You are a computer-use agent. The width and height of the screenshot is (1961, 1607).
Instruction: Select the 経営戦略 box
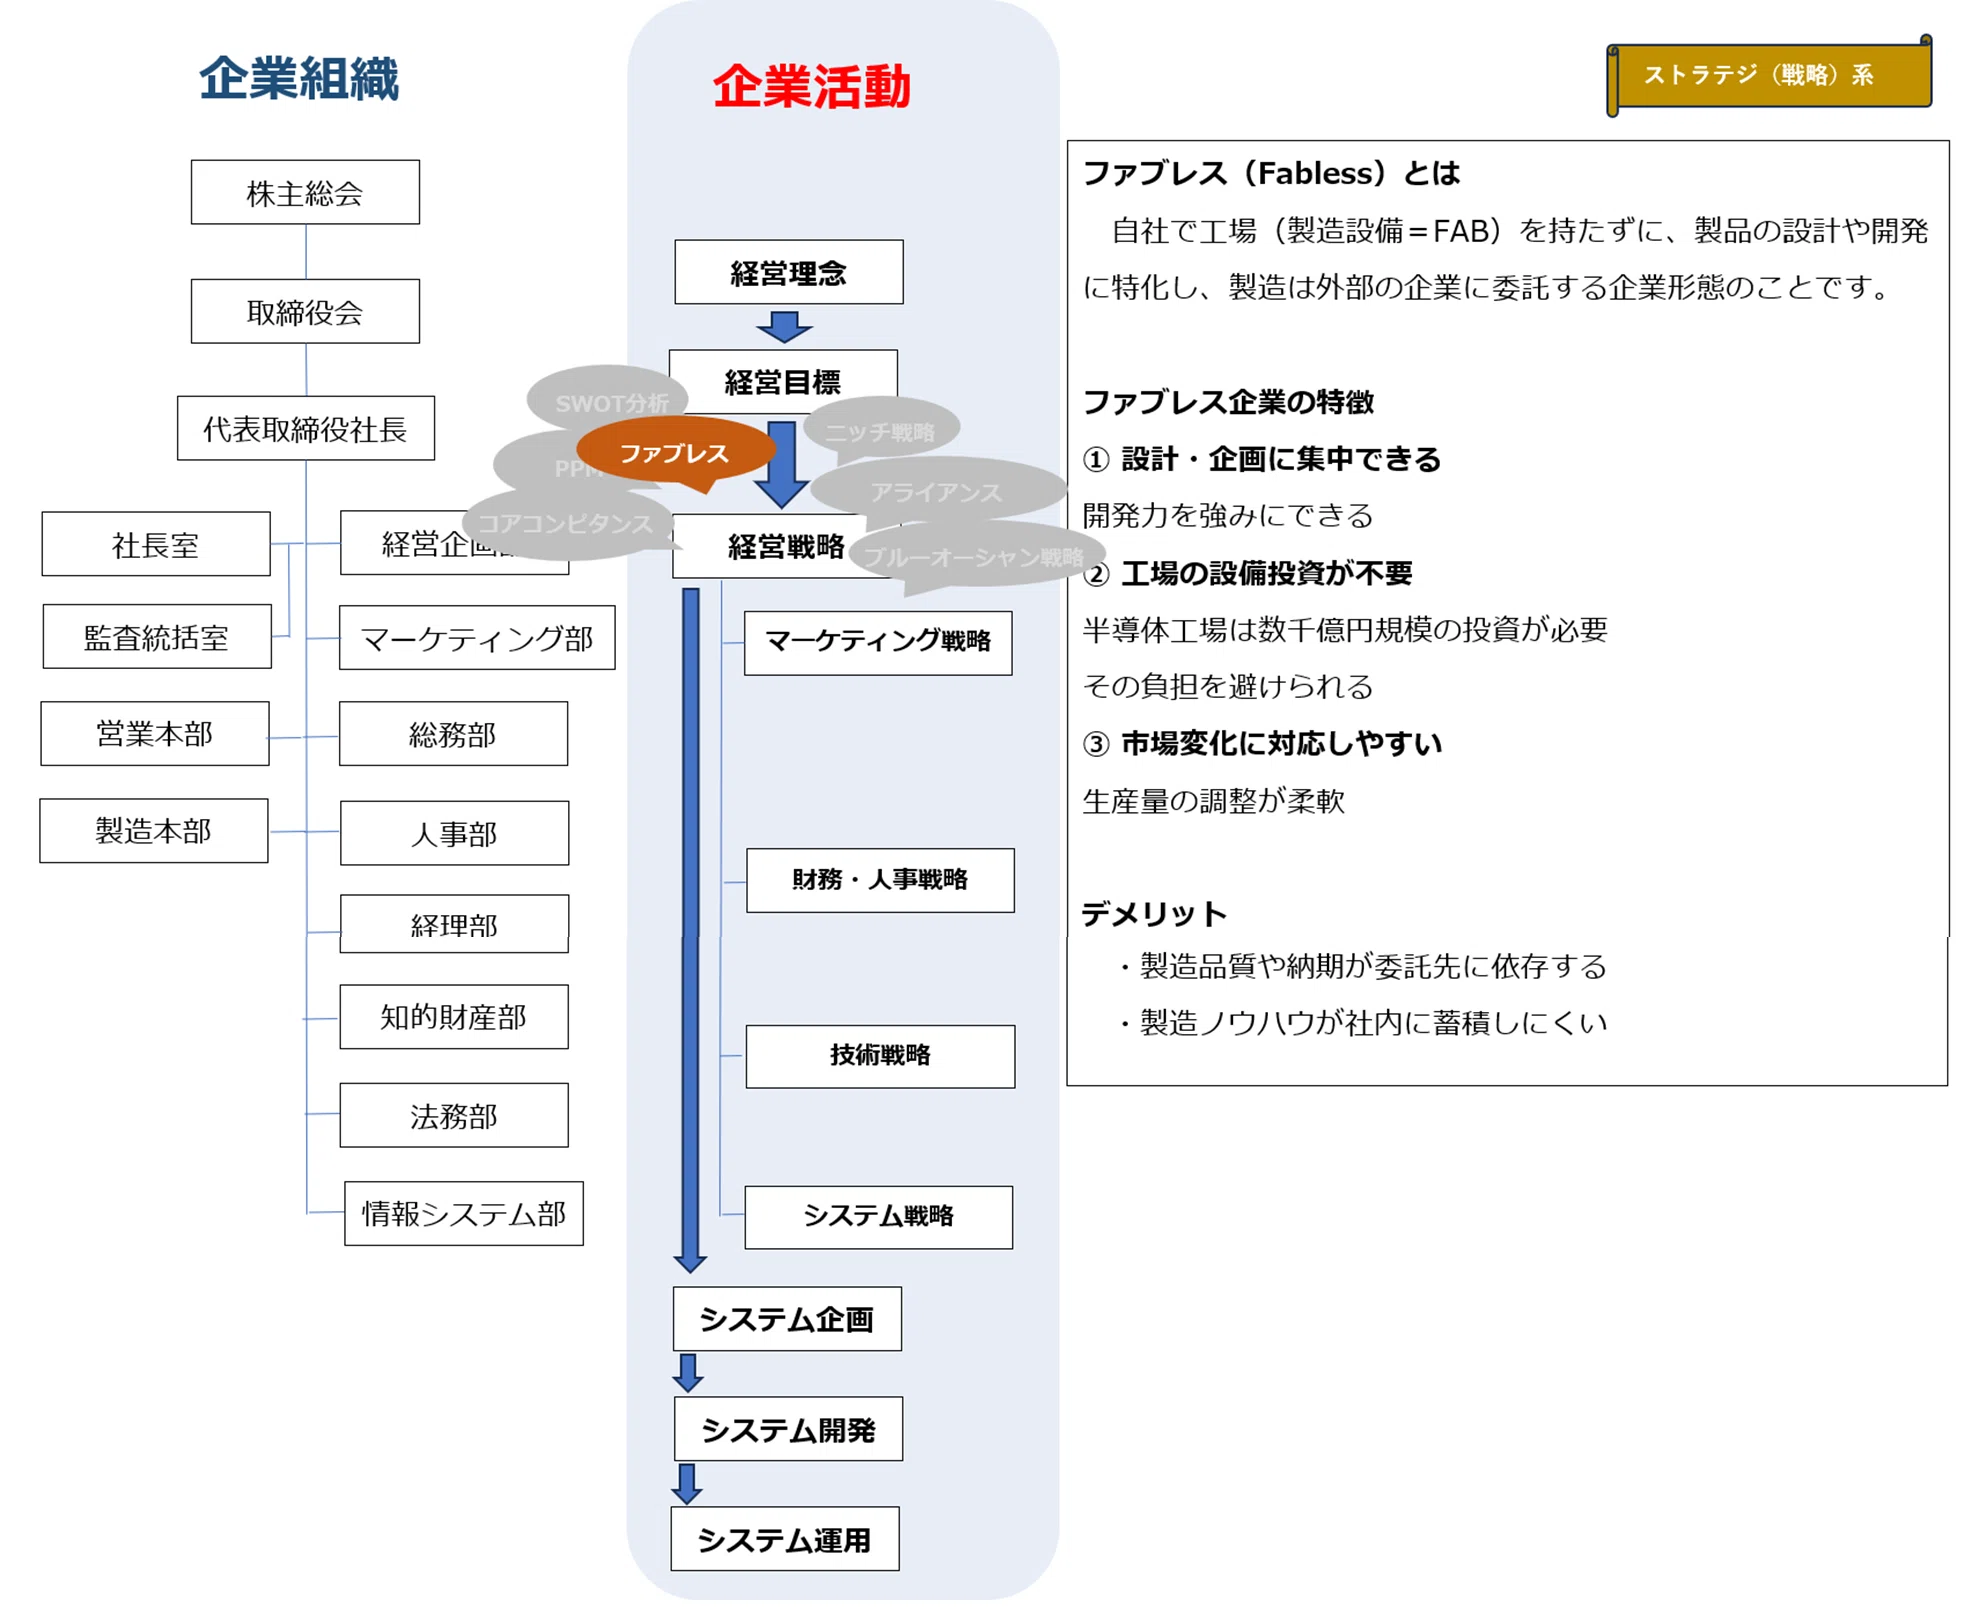(786, 546)
